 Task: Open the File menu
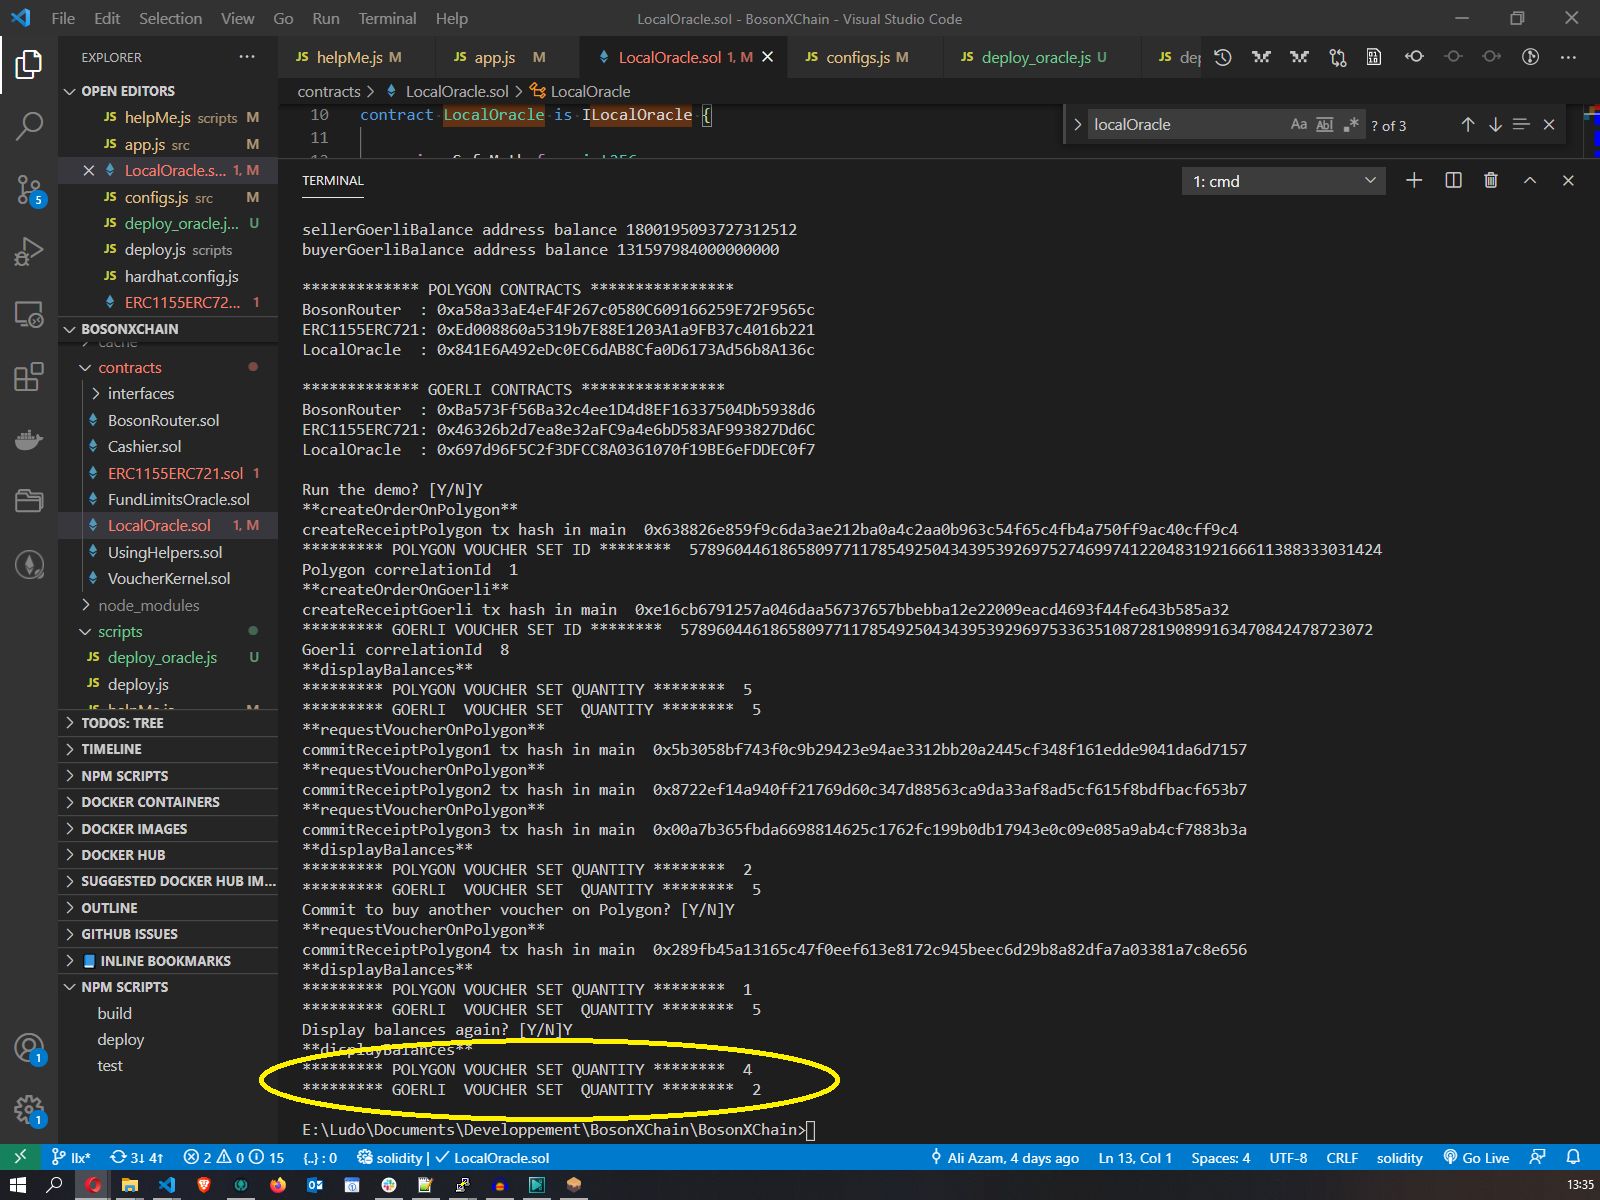(x=63, y=18)
